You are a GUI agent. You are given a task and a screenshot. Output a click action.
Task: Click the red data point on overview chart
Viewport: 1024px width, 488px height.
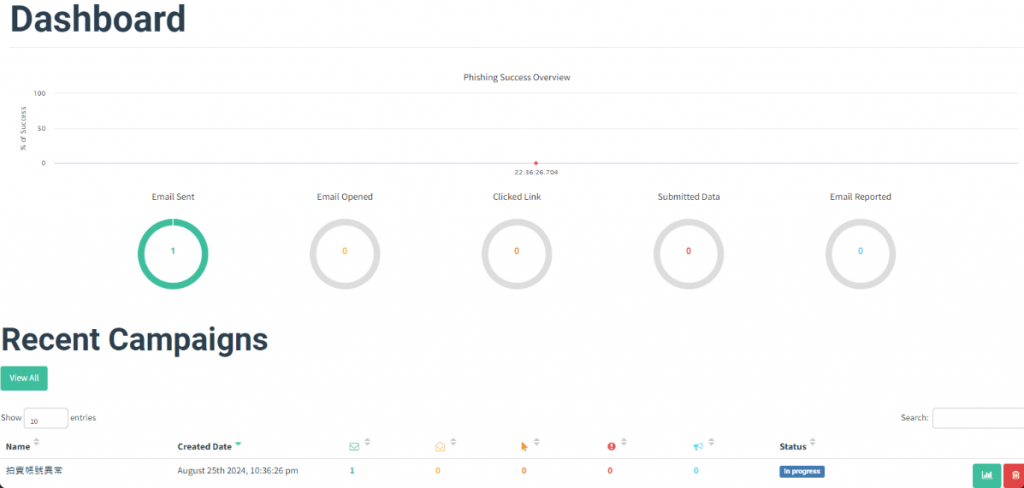(x=536, y=163)
